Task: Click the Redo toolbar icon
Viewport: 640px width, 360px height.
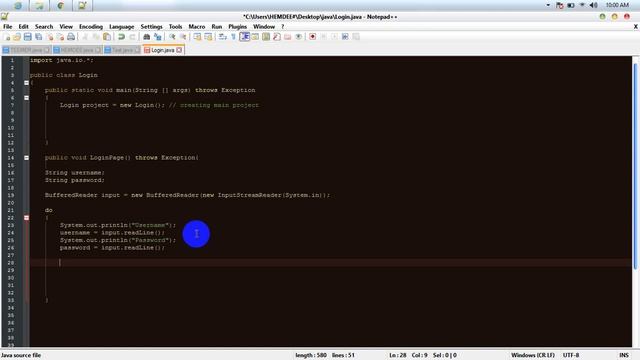Action: (x=132, y=37)
